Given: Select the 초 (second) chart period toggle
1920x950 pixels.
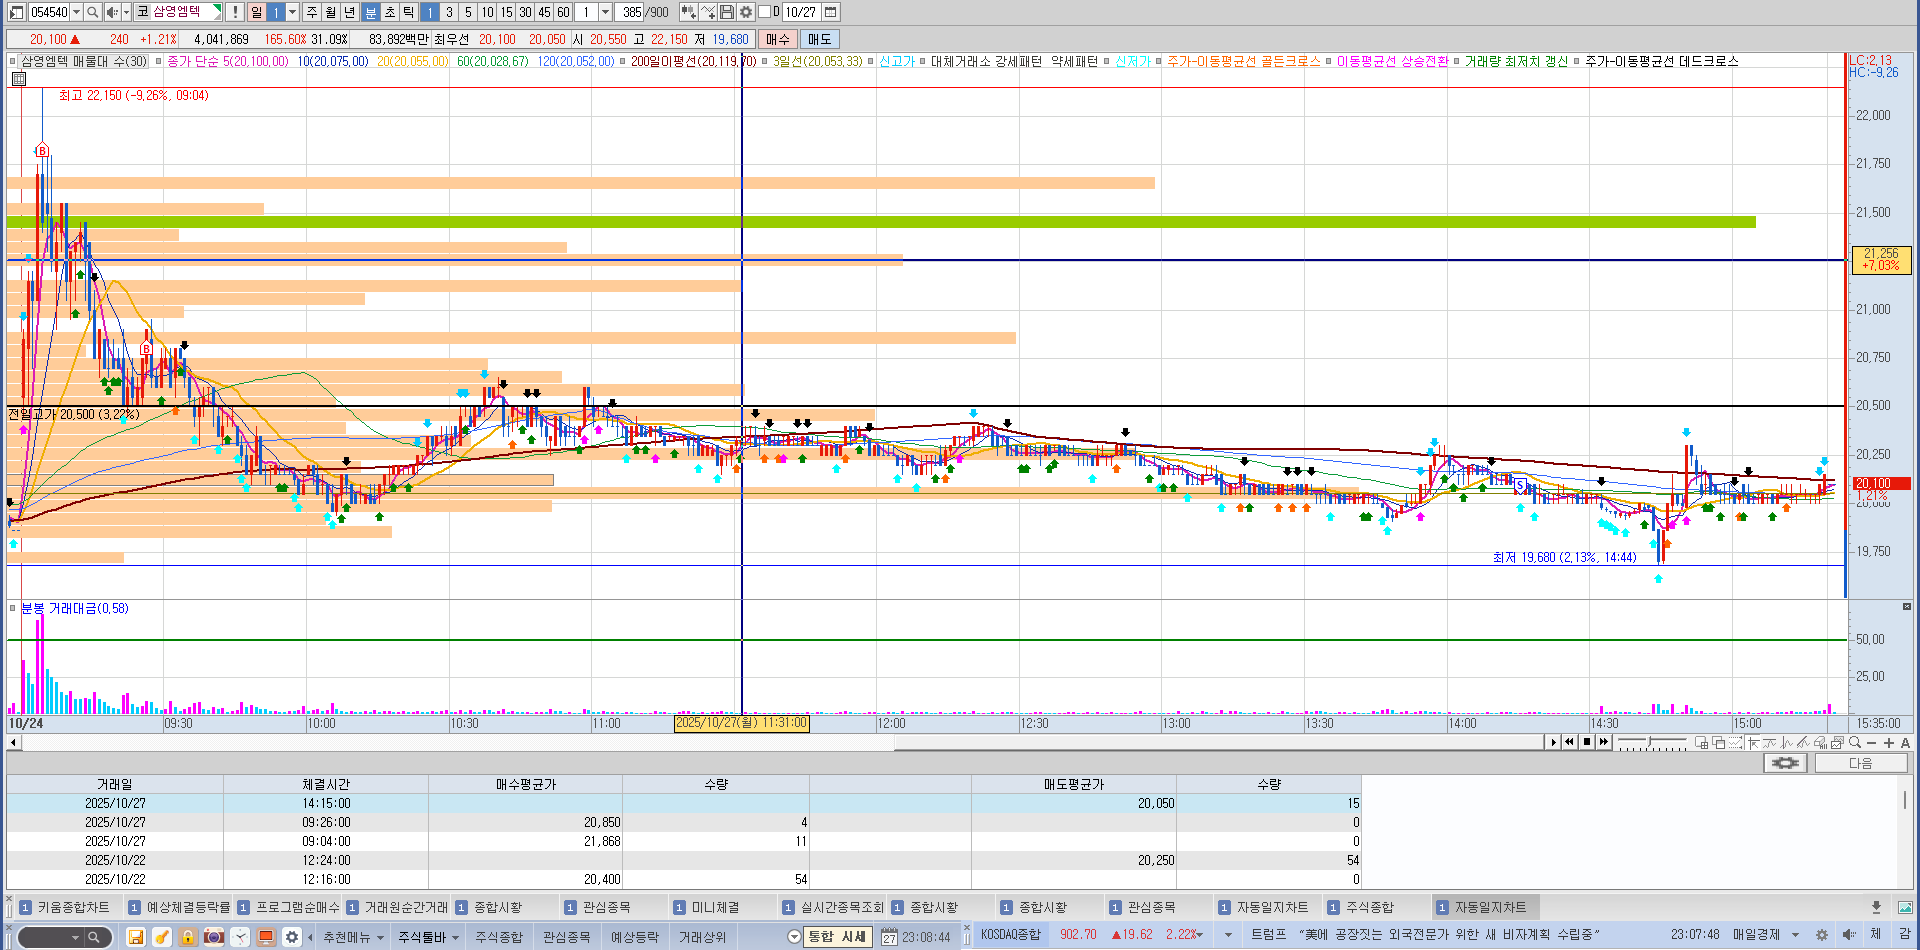Looking at the screenshot, I should pos(390,12).
